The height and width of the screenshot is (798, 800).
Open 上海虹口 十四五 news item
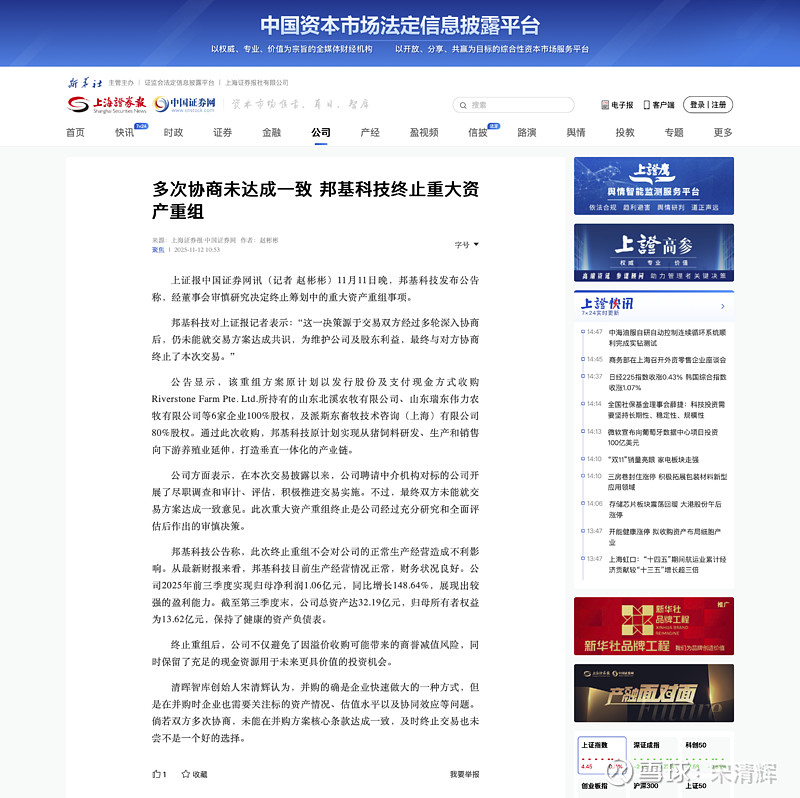667,564
